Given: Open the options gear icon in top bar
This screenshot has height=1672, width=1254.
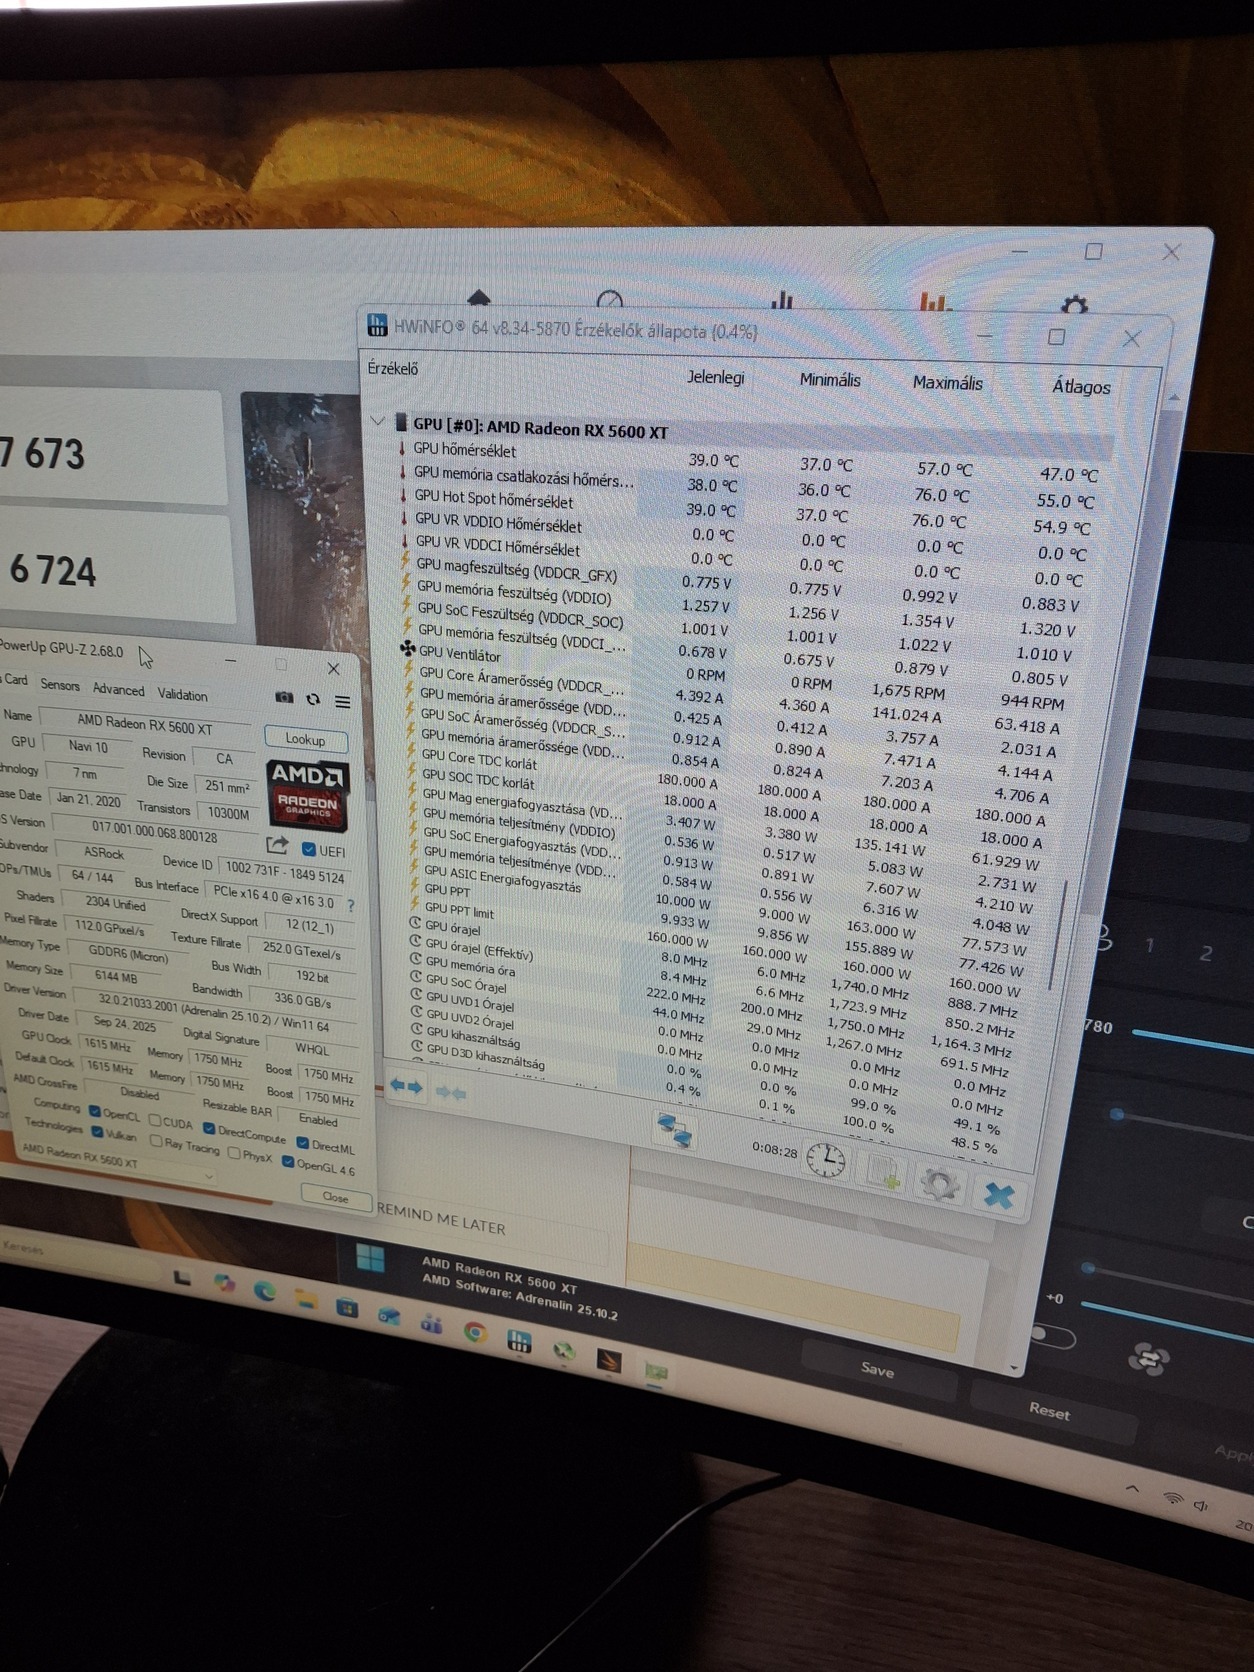Looking at the screenshot, I should [1074, 303].
